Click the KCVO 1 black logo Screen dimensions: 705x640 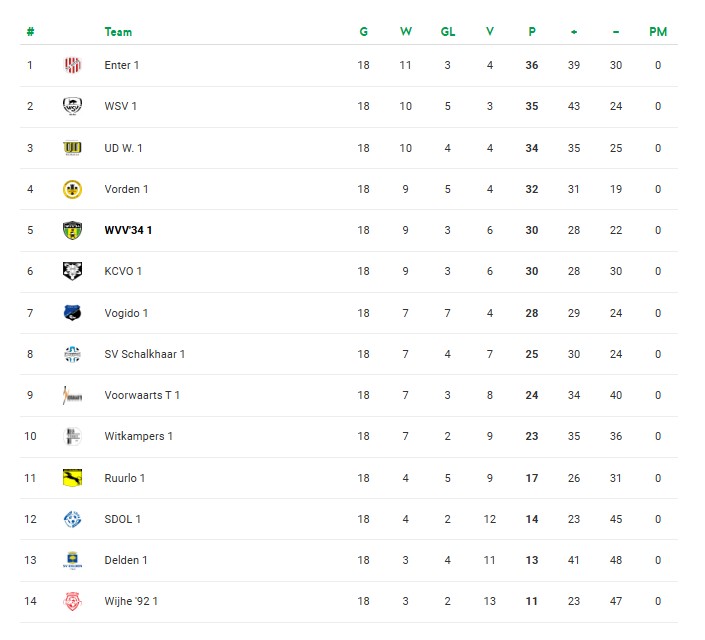point(72,271)
